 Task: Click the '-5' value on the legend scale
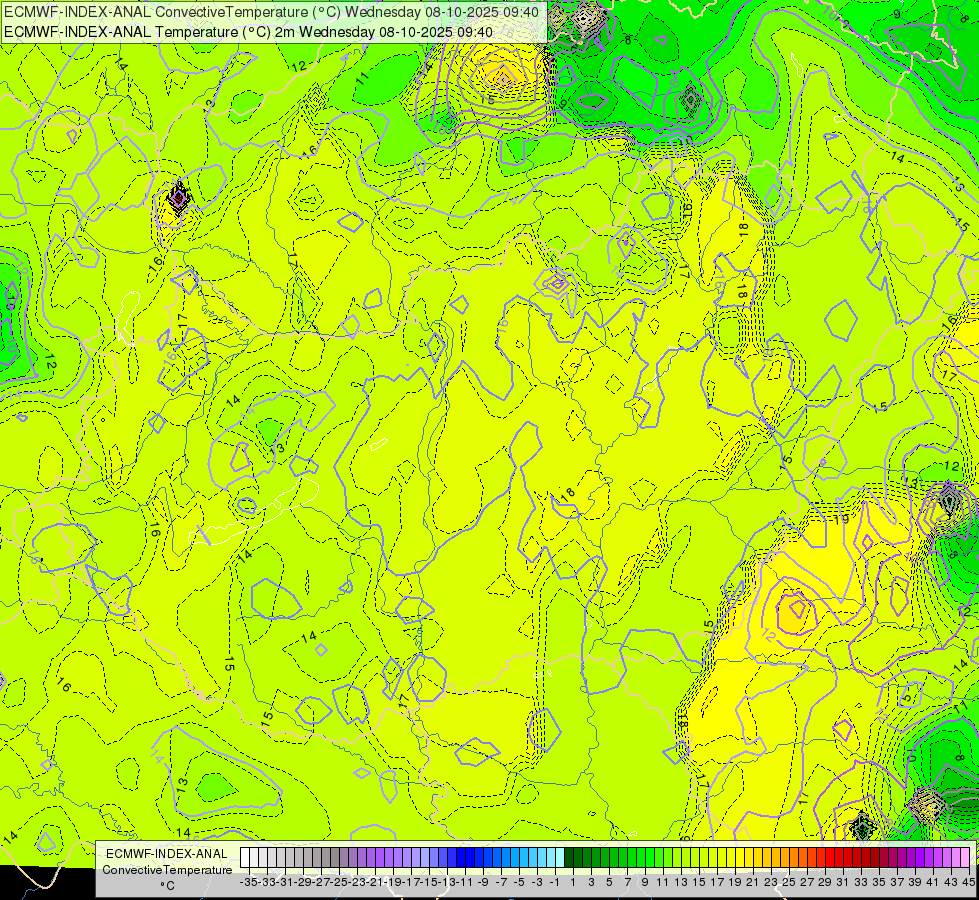[x=519, y=882]
